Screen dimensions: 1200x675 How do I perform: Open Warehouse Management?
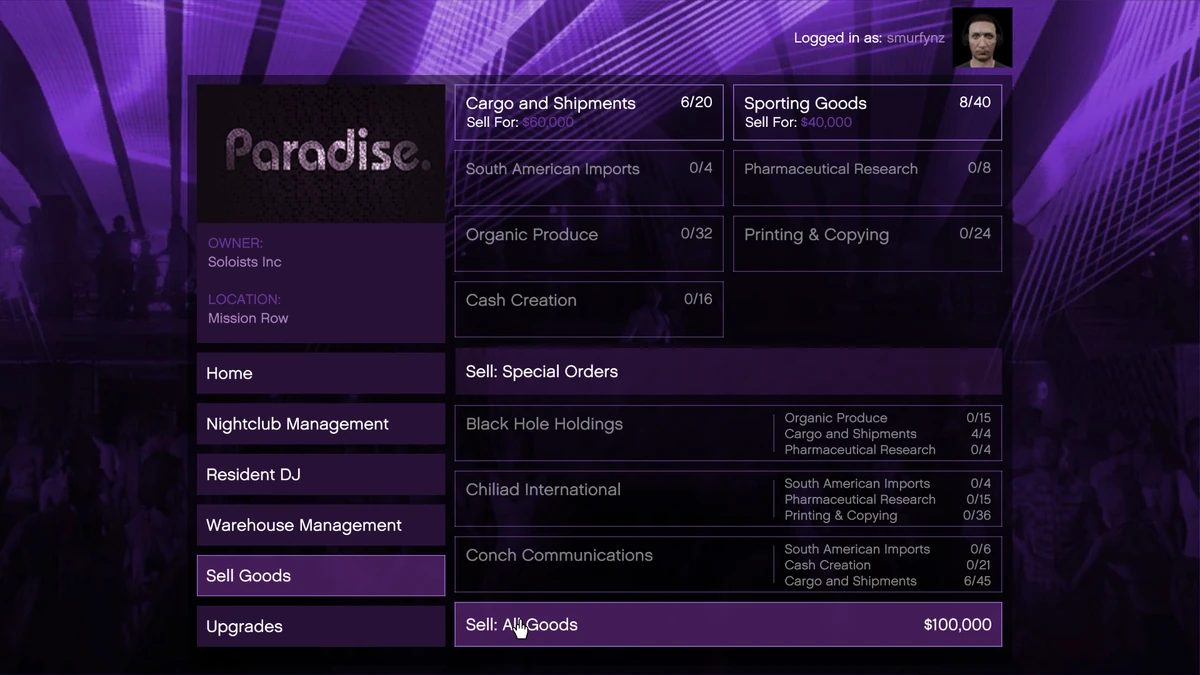tap(320, 525)
